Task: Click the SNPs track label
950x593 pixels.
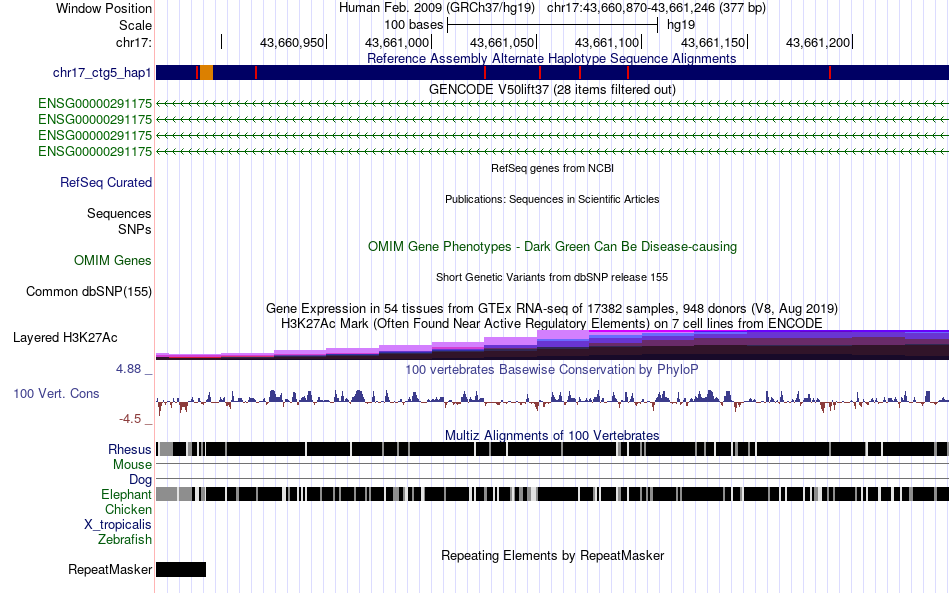Action: coord(135,230)
